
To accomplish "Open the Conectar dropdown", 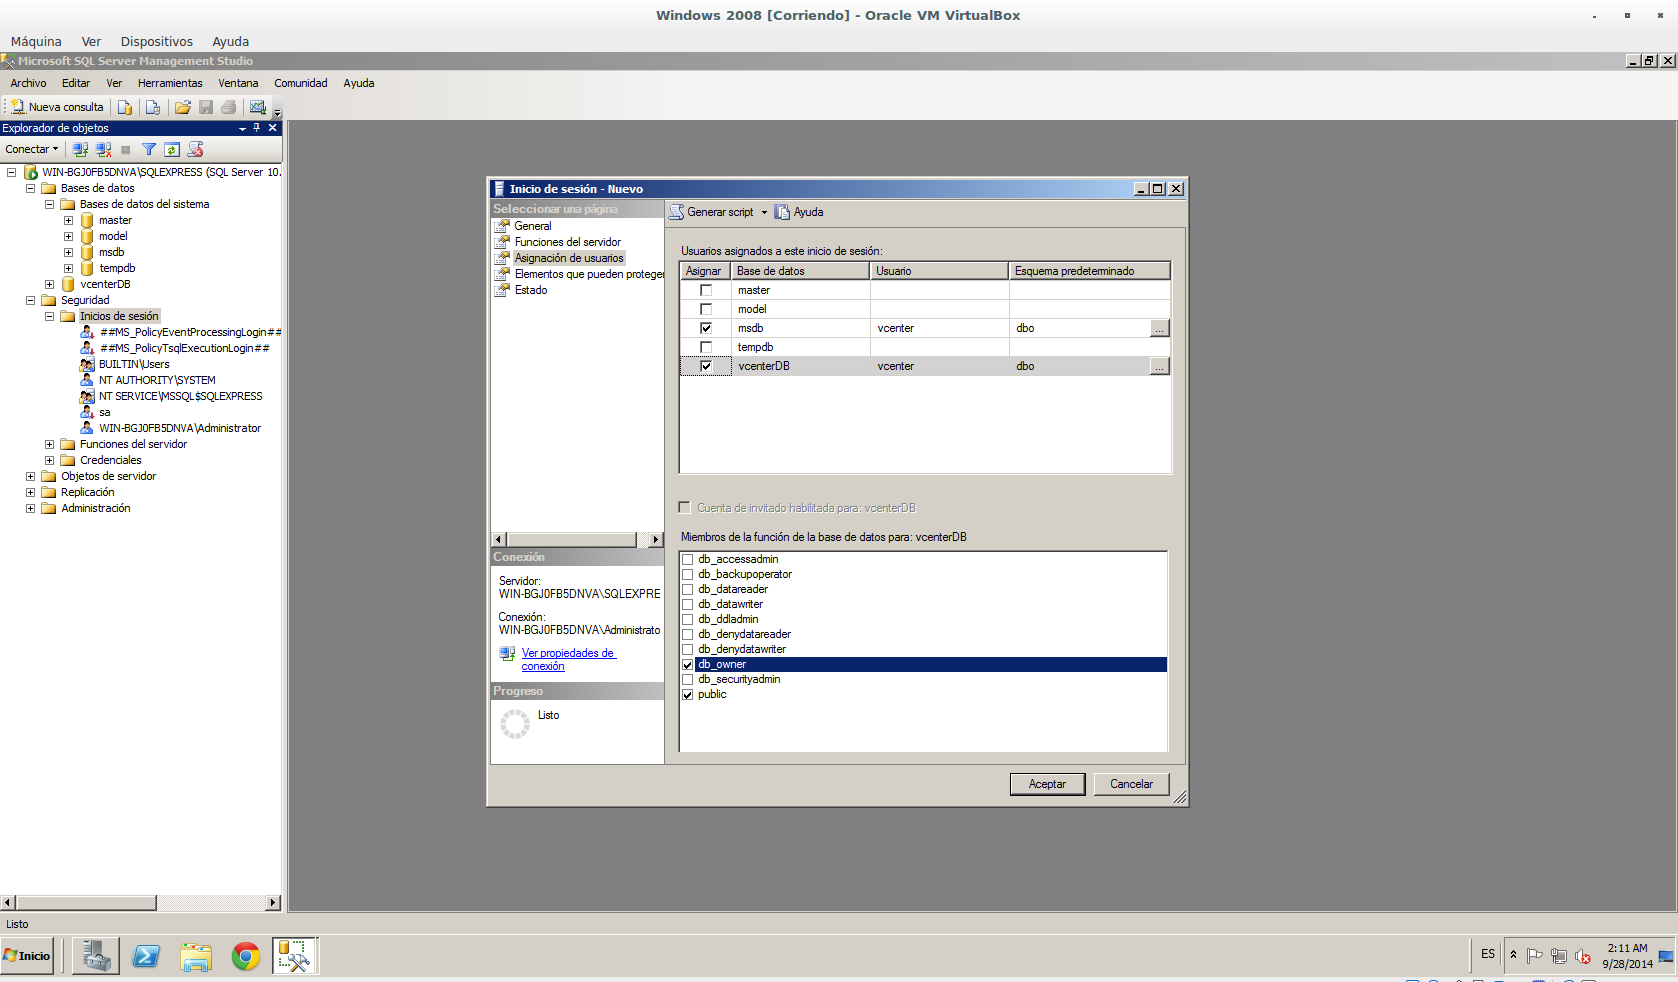I will tap(32, 149).
